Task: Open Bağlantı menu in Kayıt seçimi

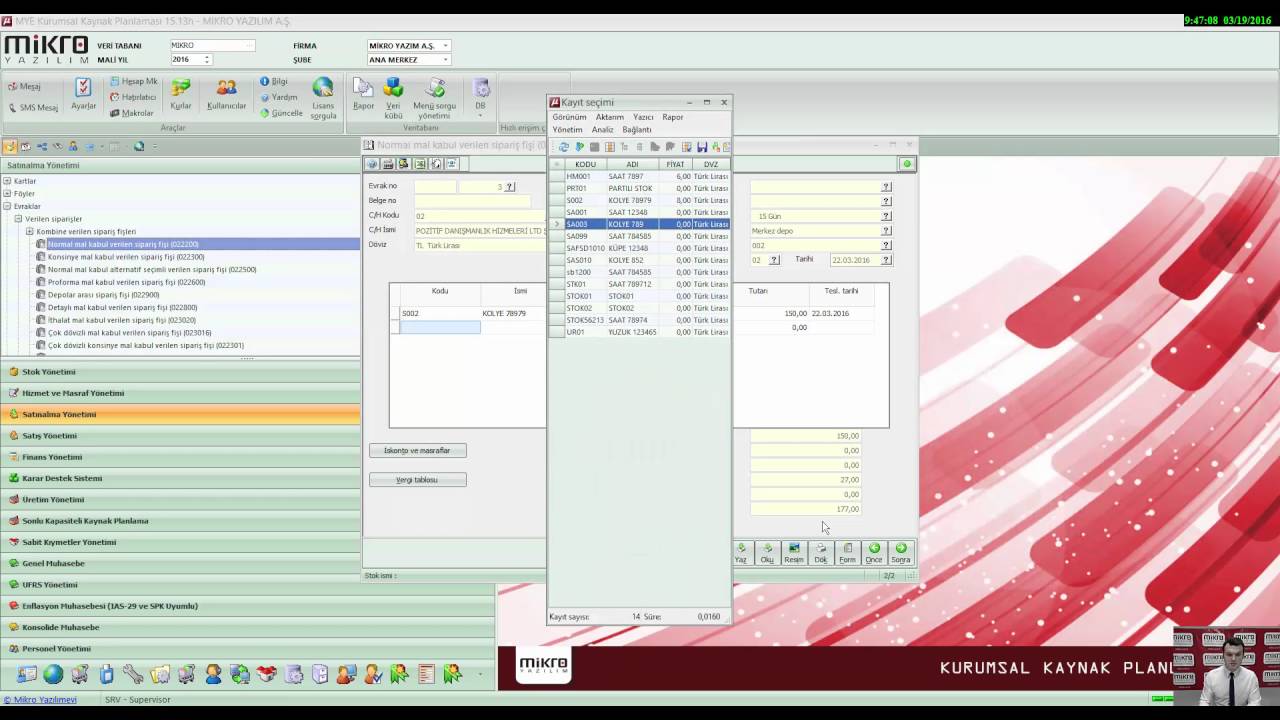Action: point(637,130)
